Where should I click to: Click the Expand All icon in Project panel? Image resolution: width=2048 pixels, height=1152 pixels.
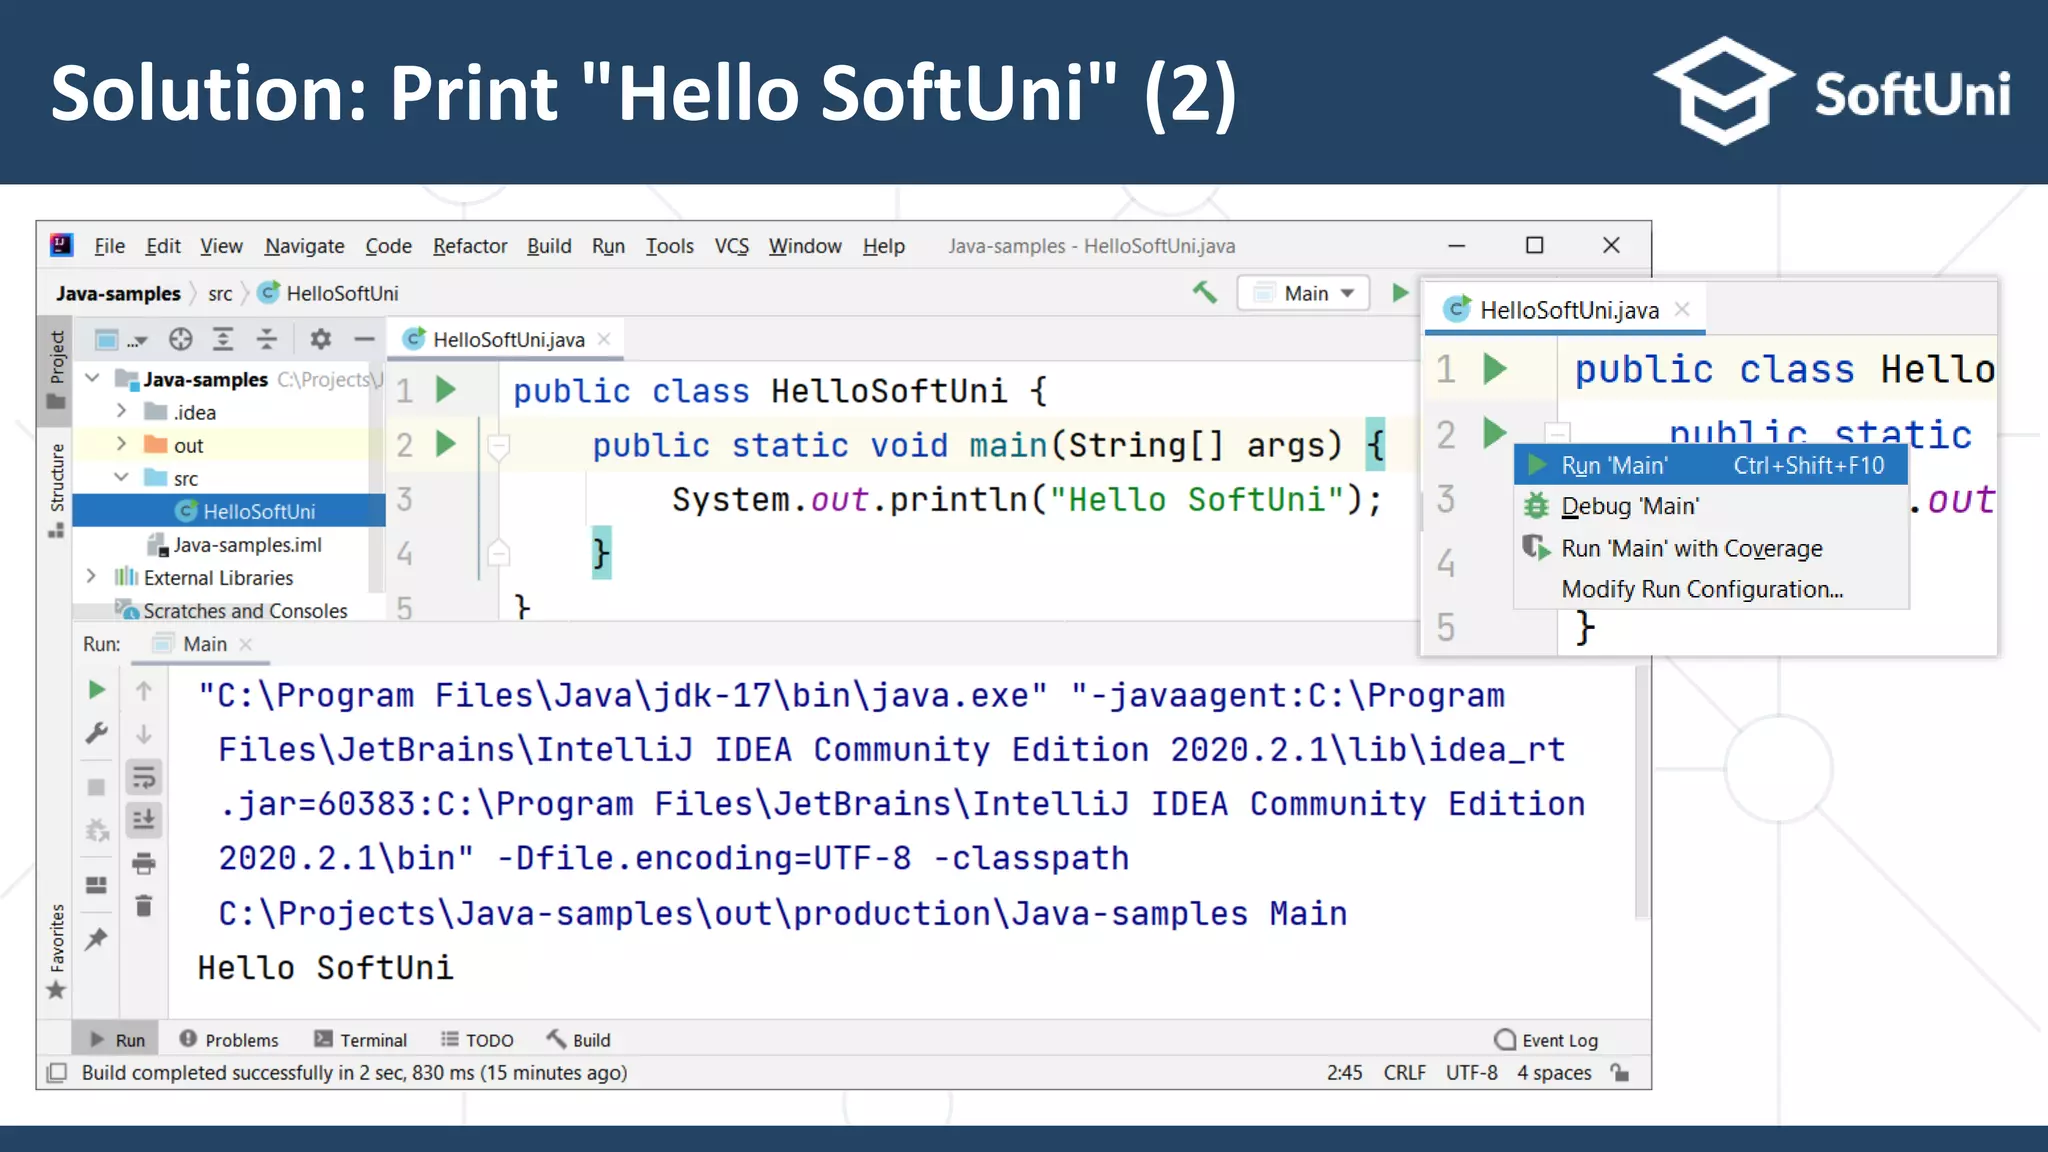tap(223, 340)
